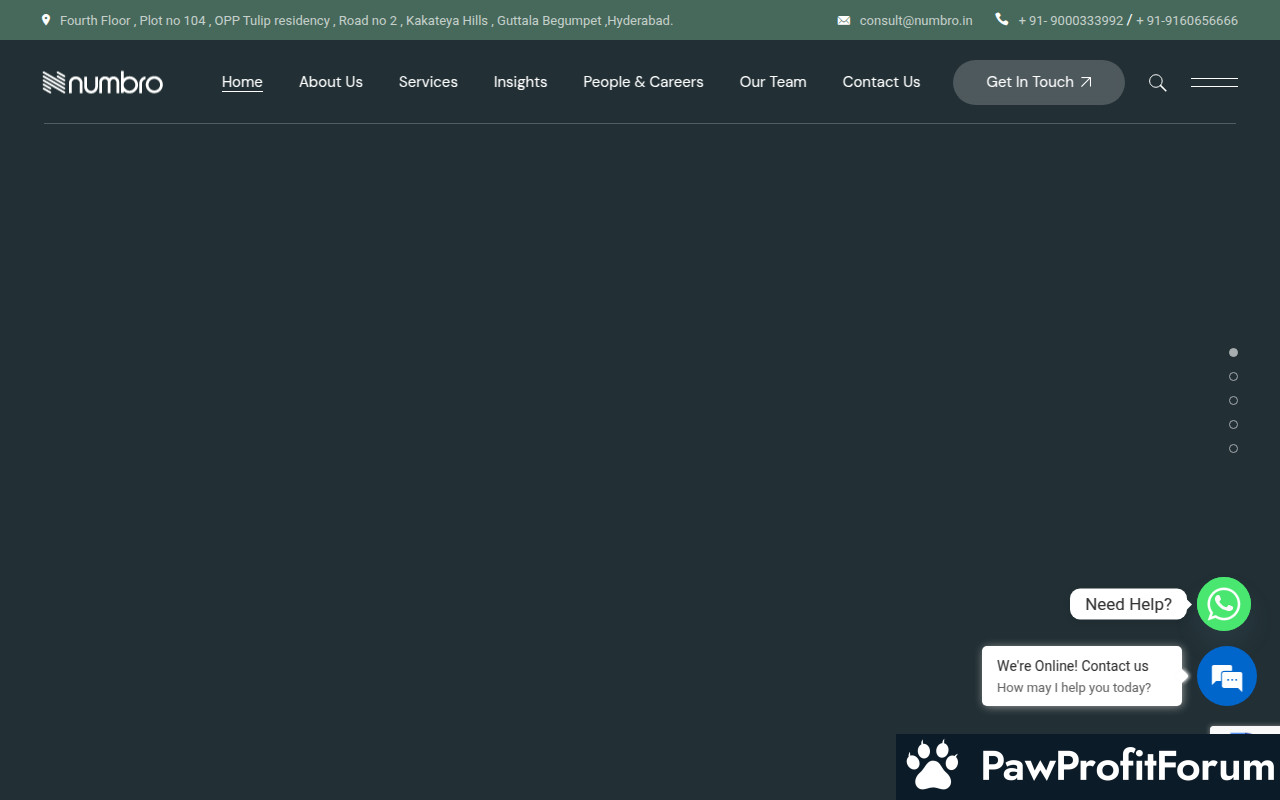Open the search magnifier icon
Screen dimensions: 1280x800
point(1157,83)
